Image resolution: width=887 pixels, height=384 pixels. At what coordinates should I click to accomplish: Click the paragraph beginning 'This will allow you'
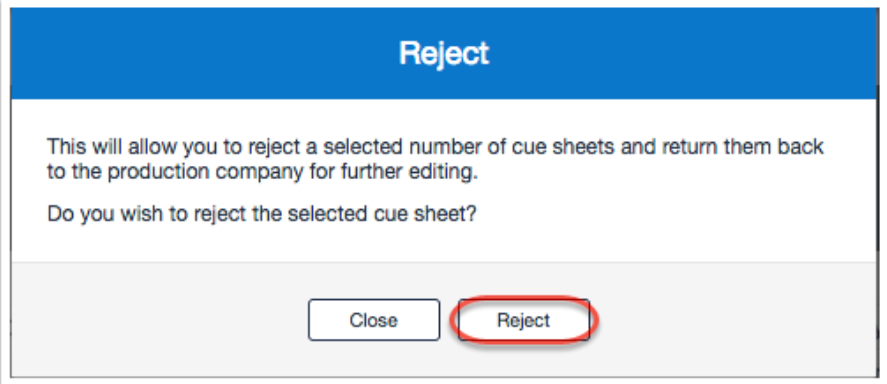click(435, 159)
